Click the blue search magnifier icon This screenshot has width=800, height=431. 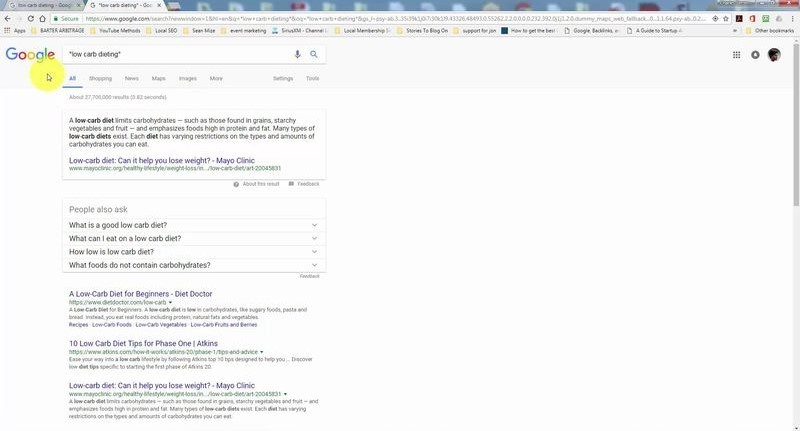(314, 55)
